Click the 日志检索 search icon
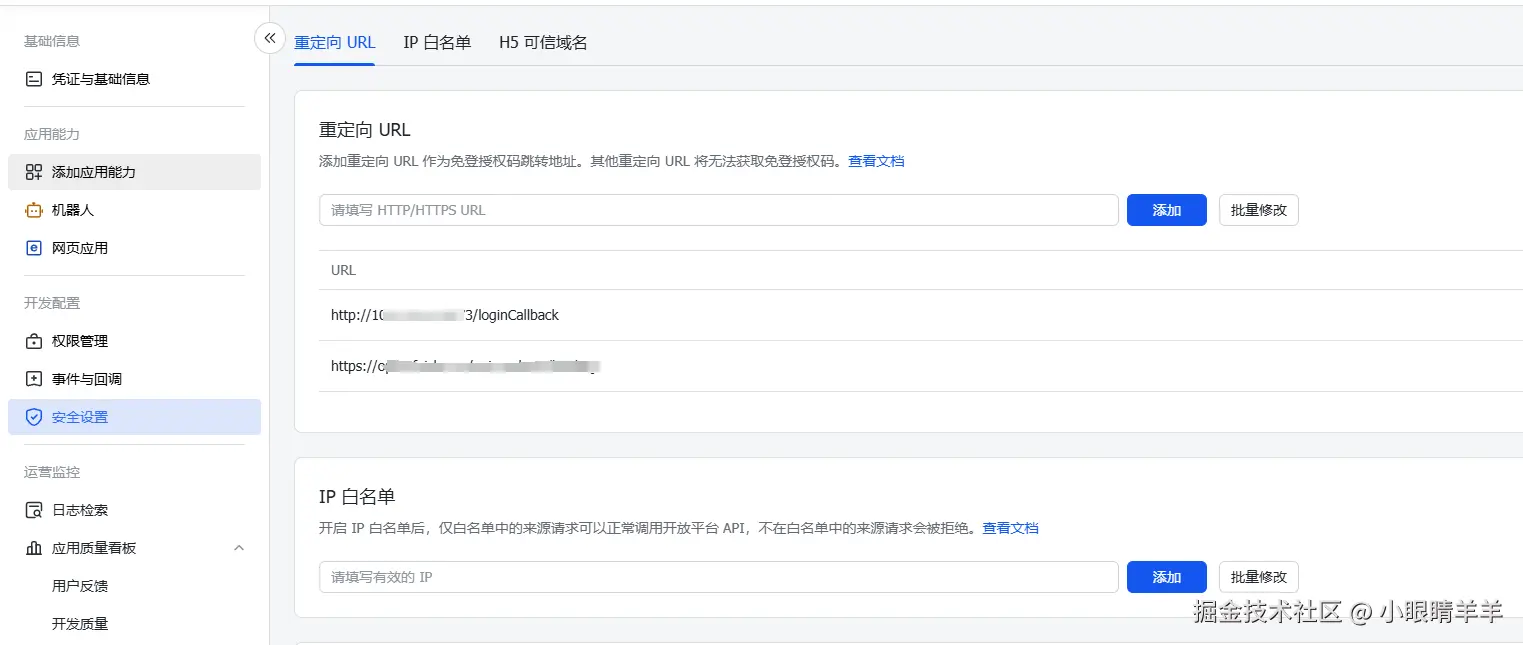 point(34,510)
